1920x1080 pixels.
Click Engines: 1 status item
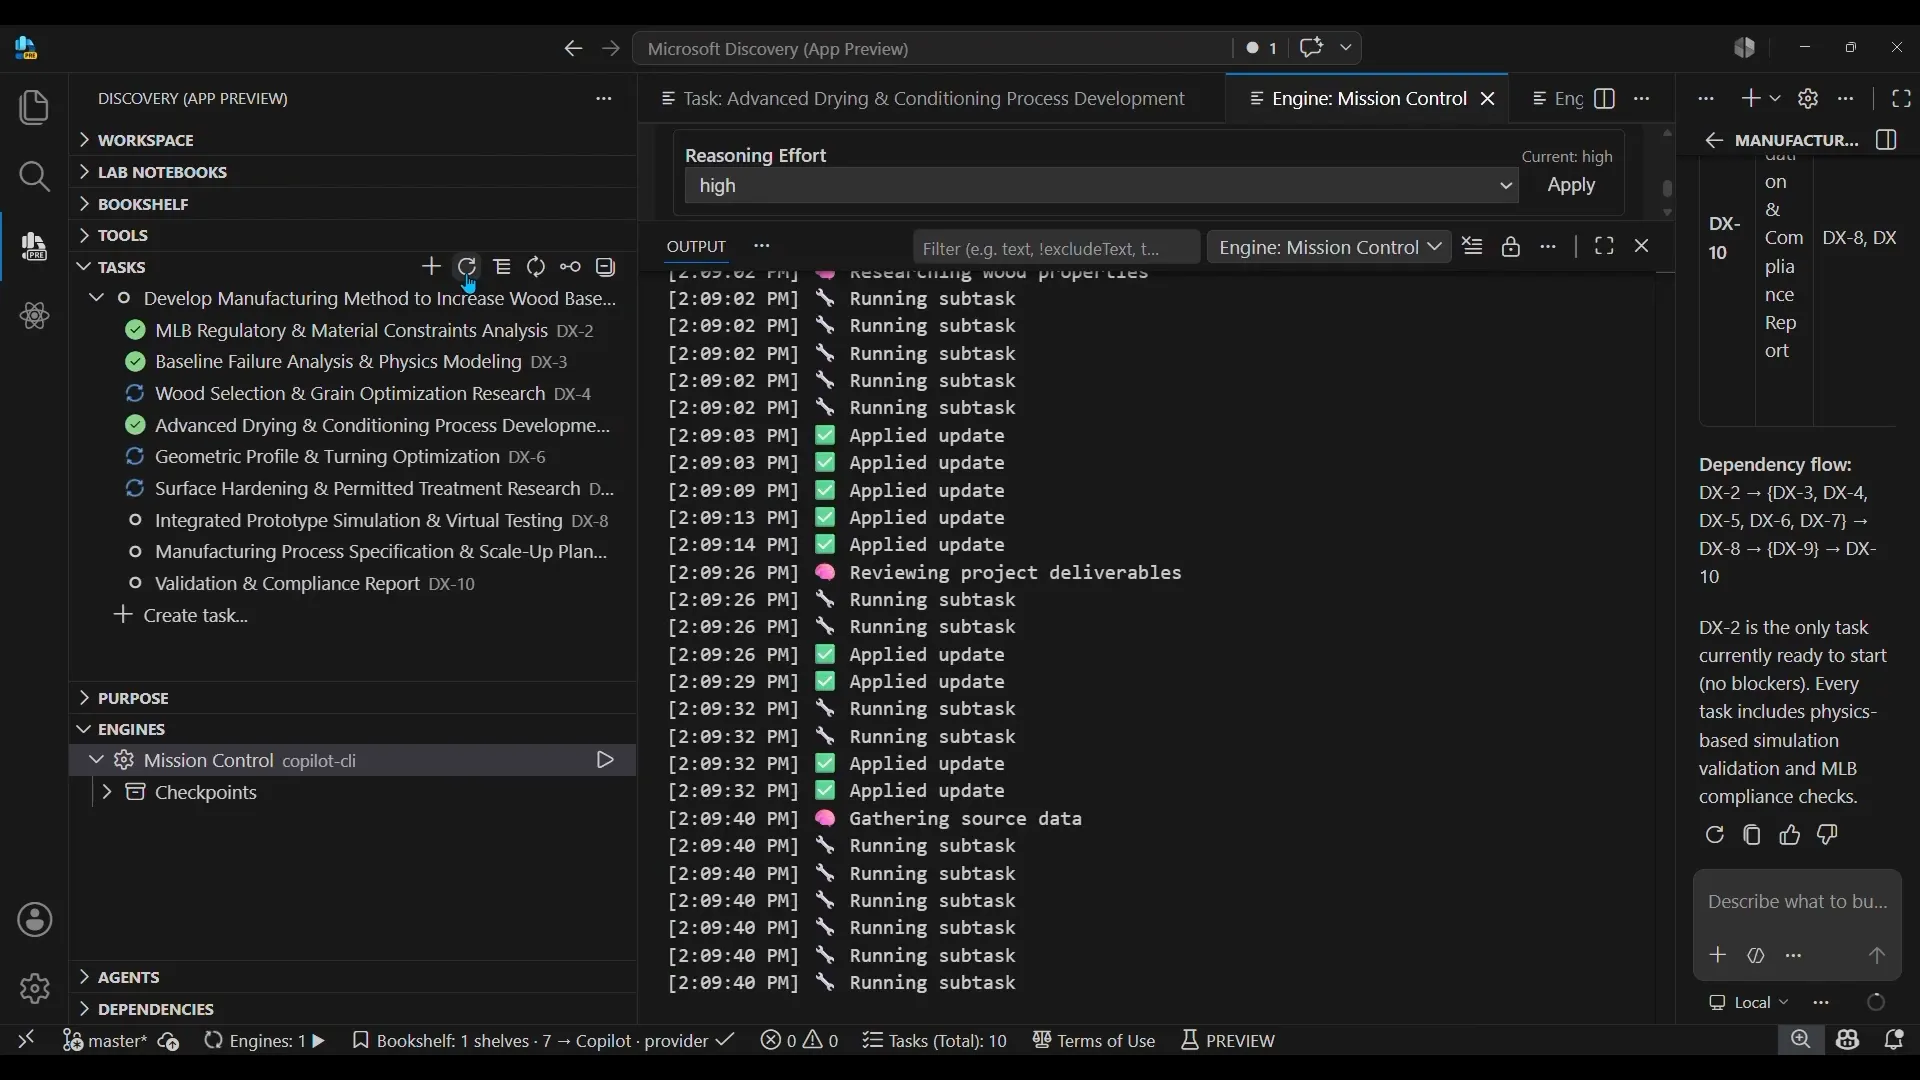coord(265,1041)
